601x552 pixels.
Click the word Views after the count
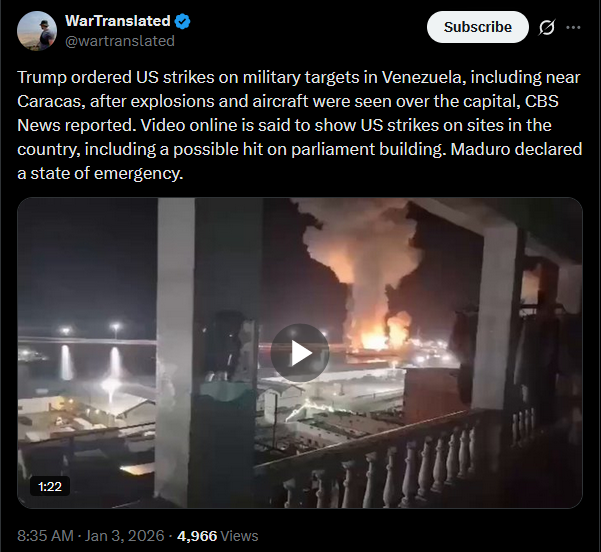point(240,536)
